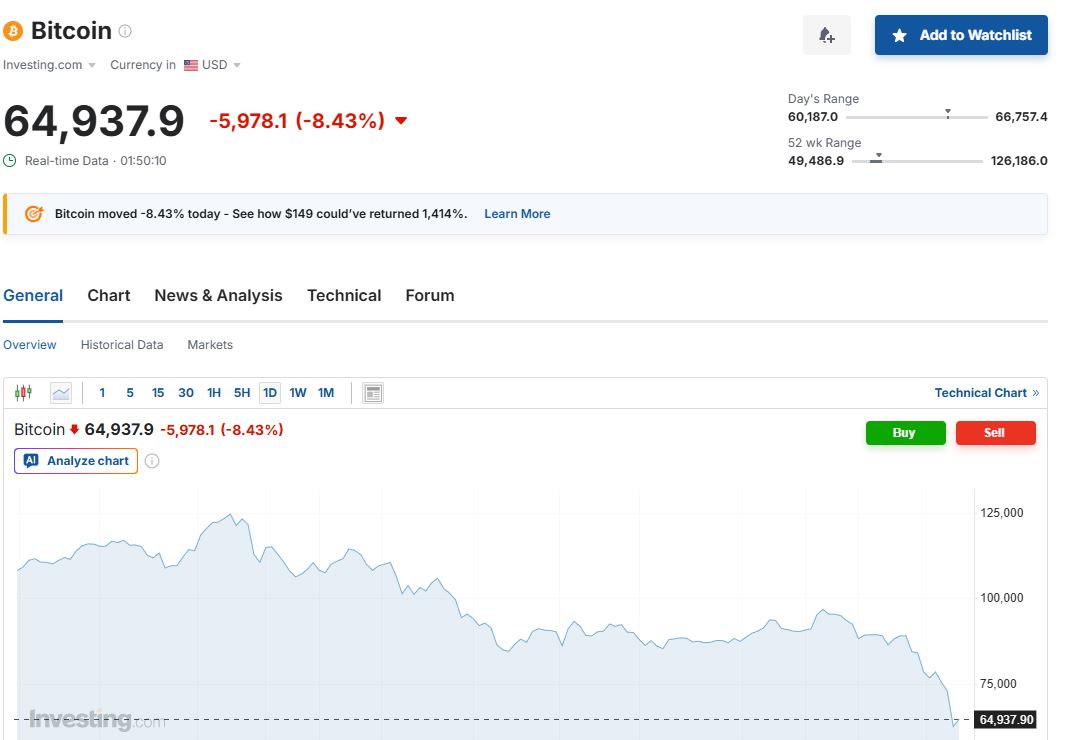Select the area chart type icon
This screenshot has width=1081, height=740.
click(x=61, y=393)
